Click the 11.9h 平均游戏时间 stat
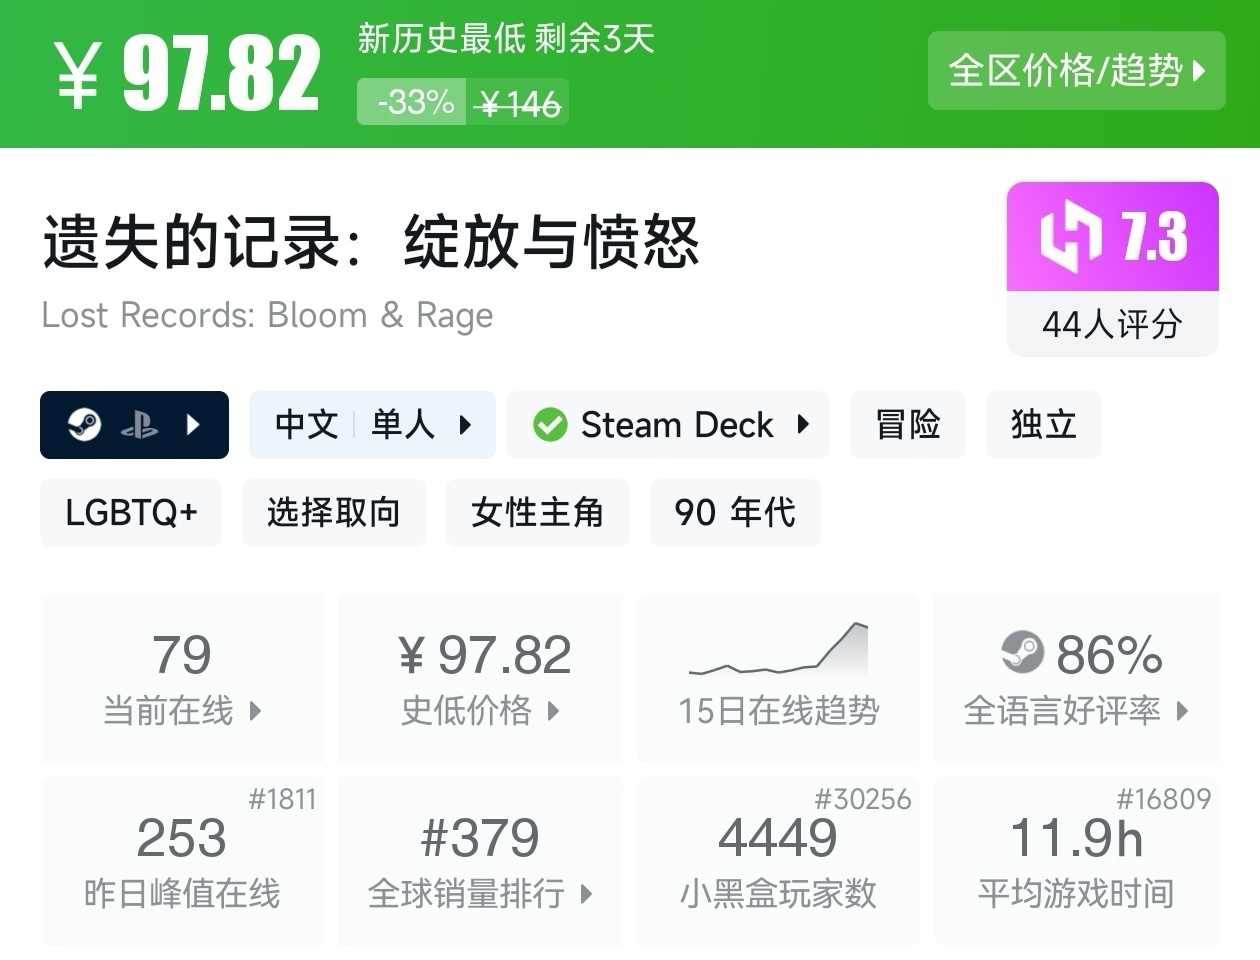The image size is (1260, 960). [x=1076, y=862]
